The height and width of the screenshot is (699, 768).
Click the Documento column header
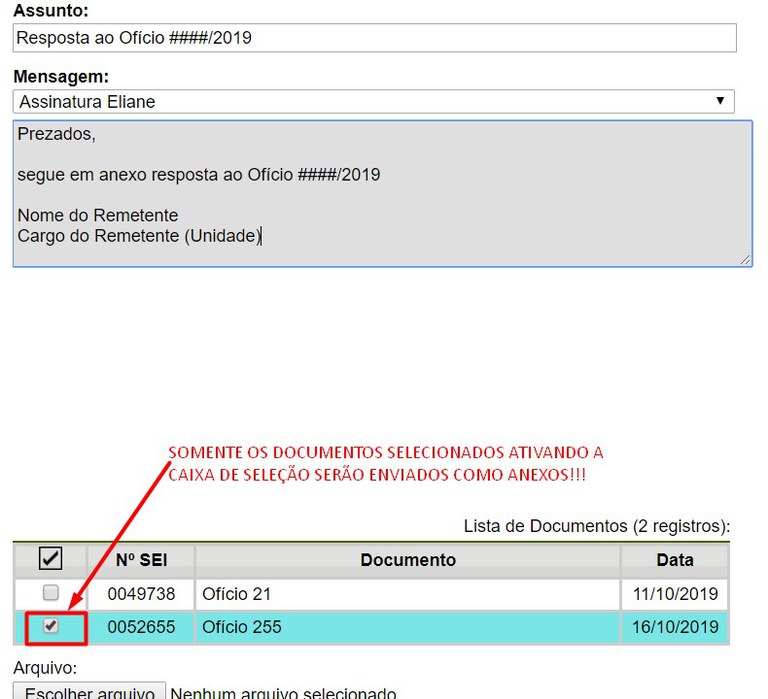click(408, 560)
